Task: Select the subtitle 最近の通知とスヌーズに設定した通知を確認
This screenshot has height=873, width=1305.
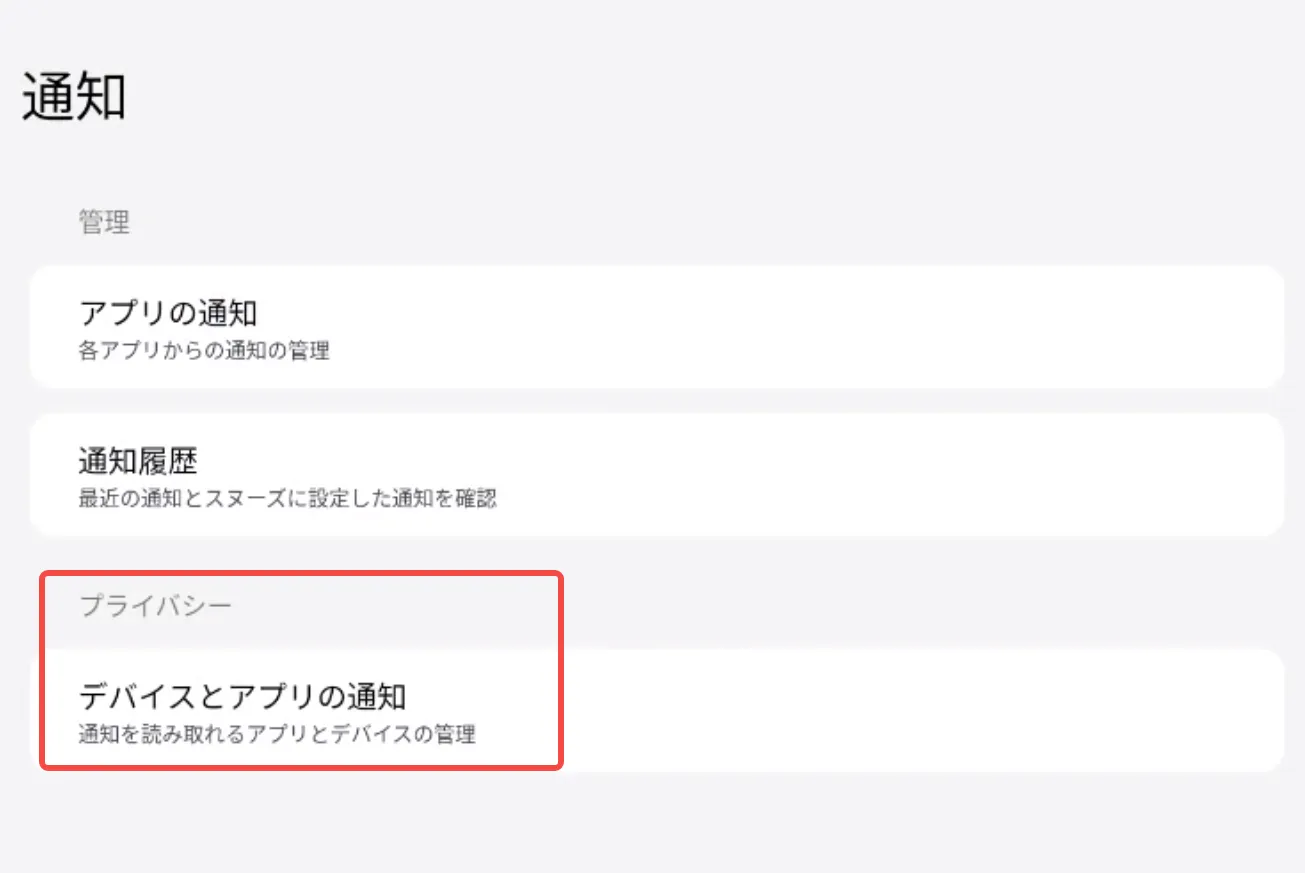Action: [287, 498]
